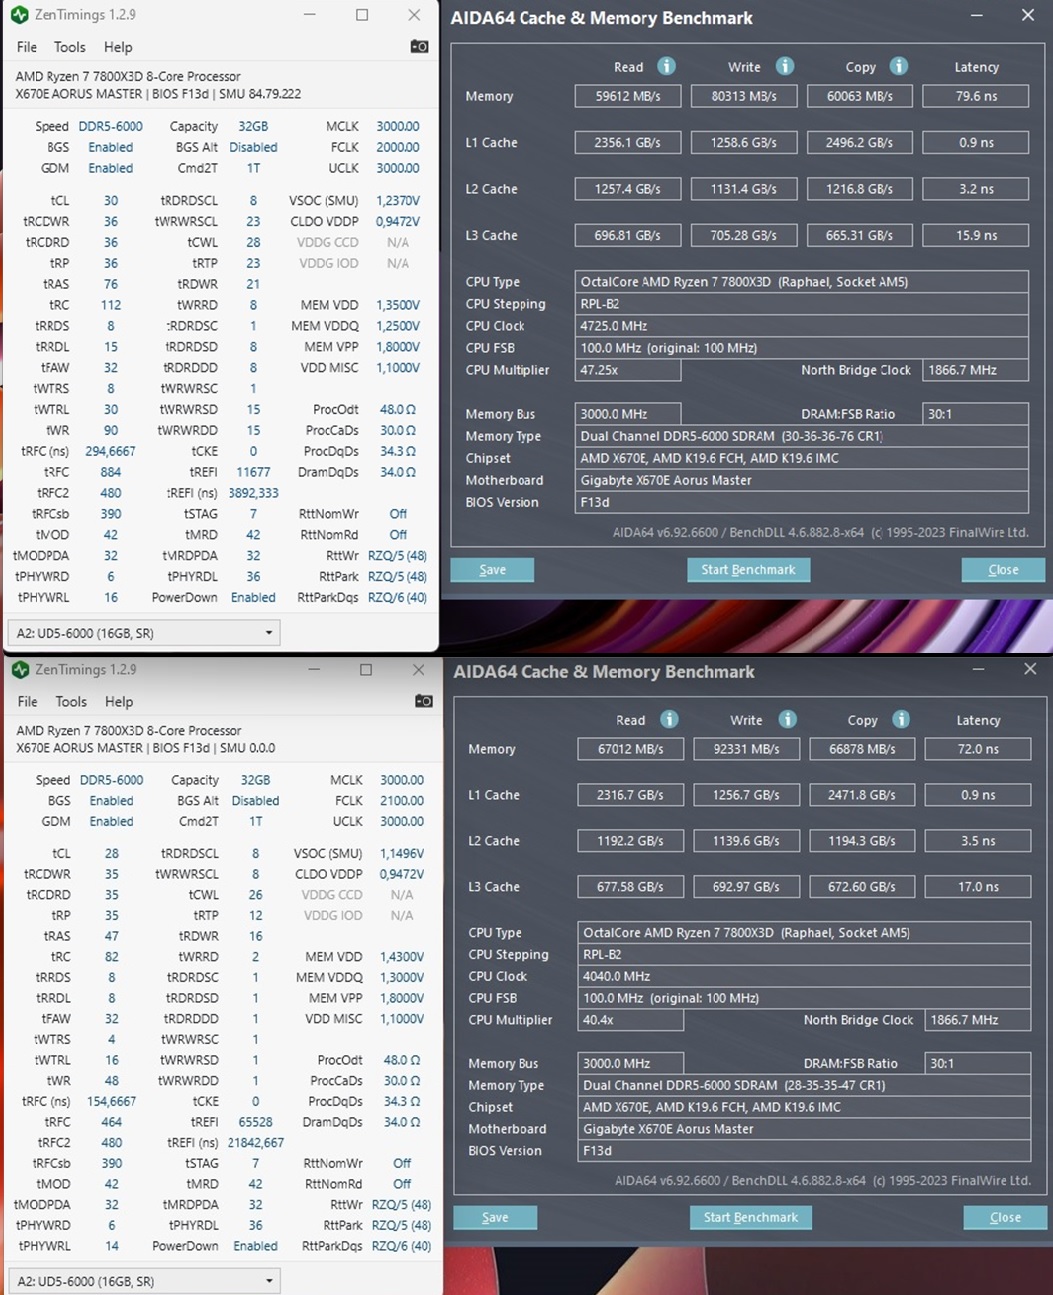Click the tREFI (ns) value 21842,667
This screenshot has width=1053, height=1295.
255,1142
